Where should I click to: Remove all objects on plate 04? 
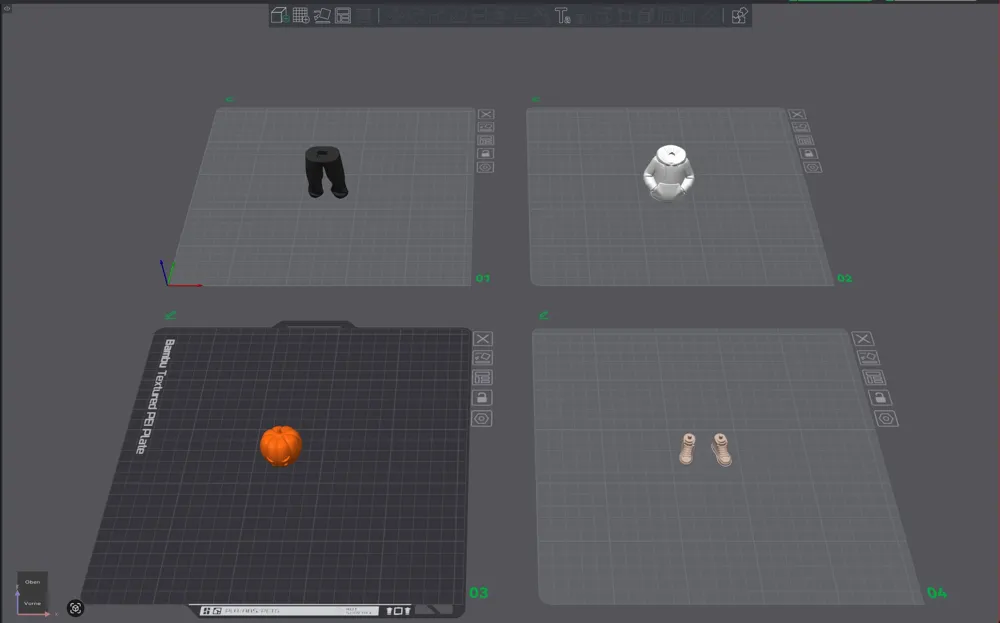coord(862,339)
